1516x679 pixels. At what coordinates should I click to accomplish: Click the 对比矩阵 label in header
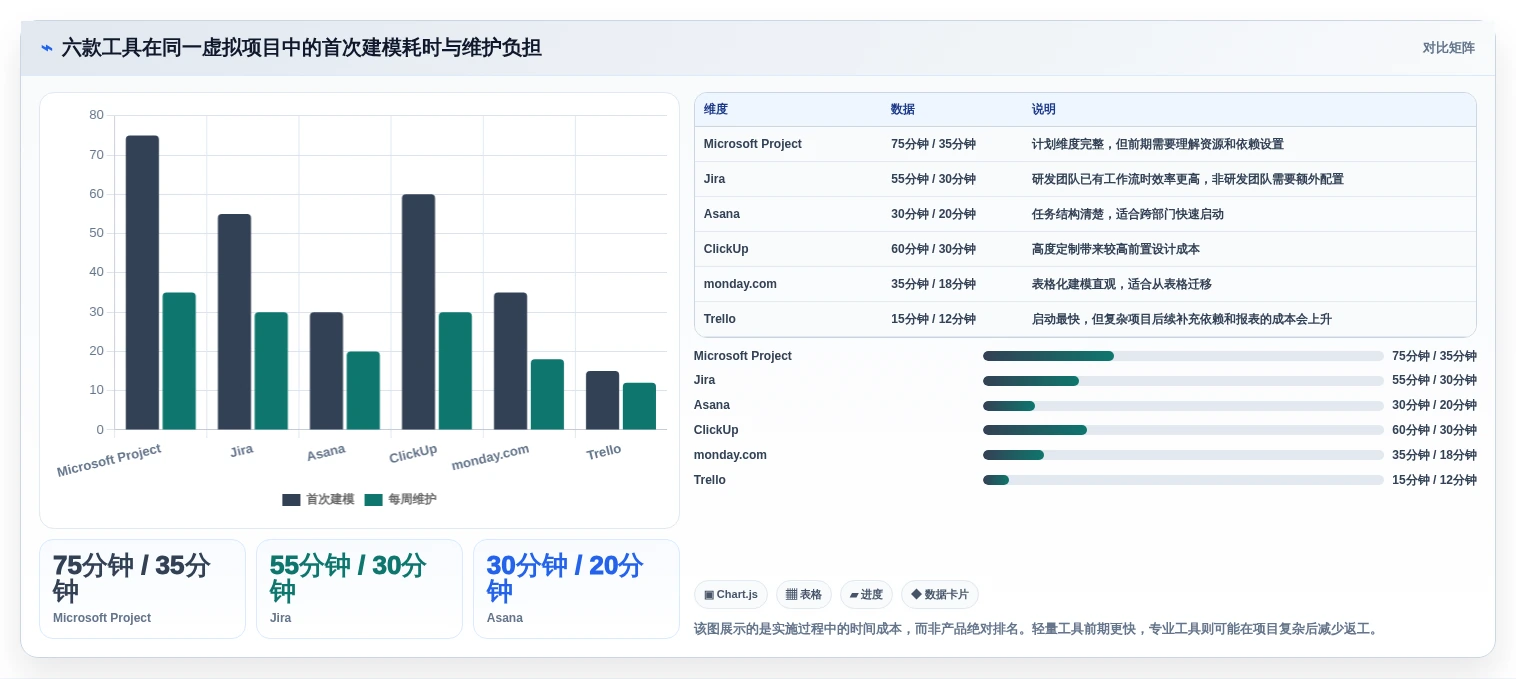pyautogui.click(x=1448, y=48)
